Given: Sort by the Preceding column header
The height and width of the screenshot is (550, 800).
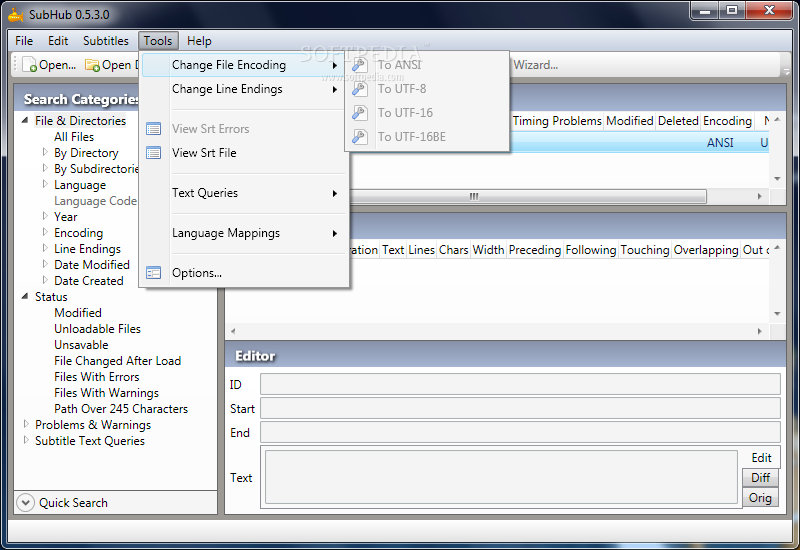Looking at the screenshot, I should (535, 250).
